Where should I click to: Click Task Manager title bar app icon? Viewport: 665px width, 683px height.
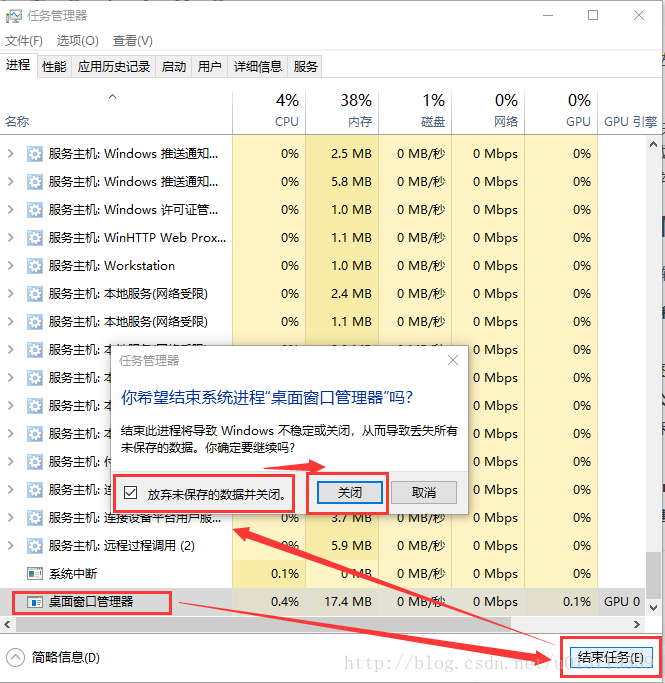[x=14, y=16]
